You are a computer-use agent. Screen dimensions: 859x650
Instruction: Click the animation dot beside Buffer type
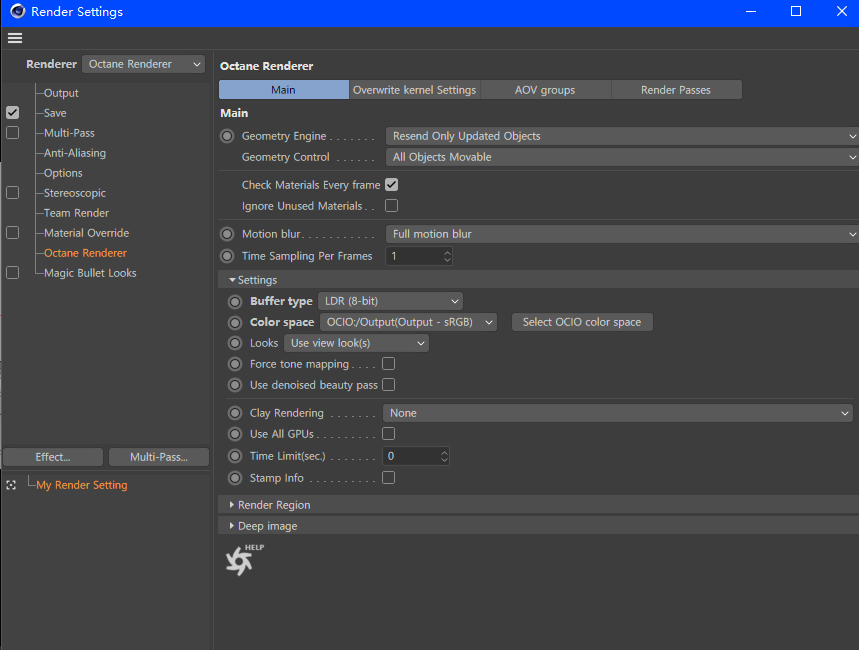[x=235, y=301]
